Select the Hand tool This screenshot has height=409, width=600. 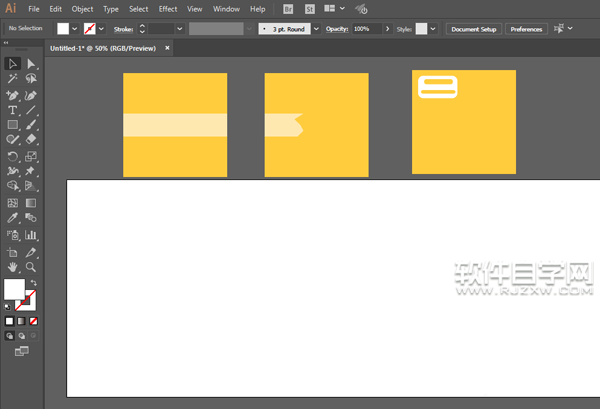point(12,267)
